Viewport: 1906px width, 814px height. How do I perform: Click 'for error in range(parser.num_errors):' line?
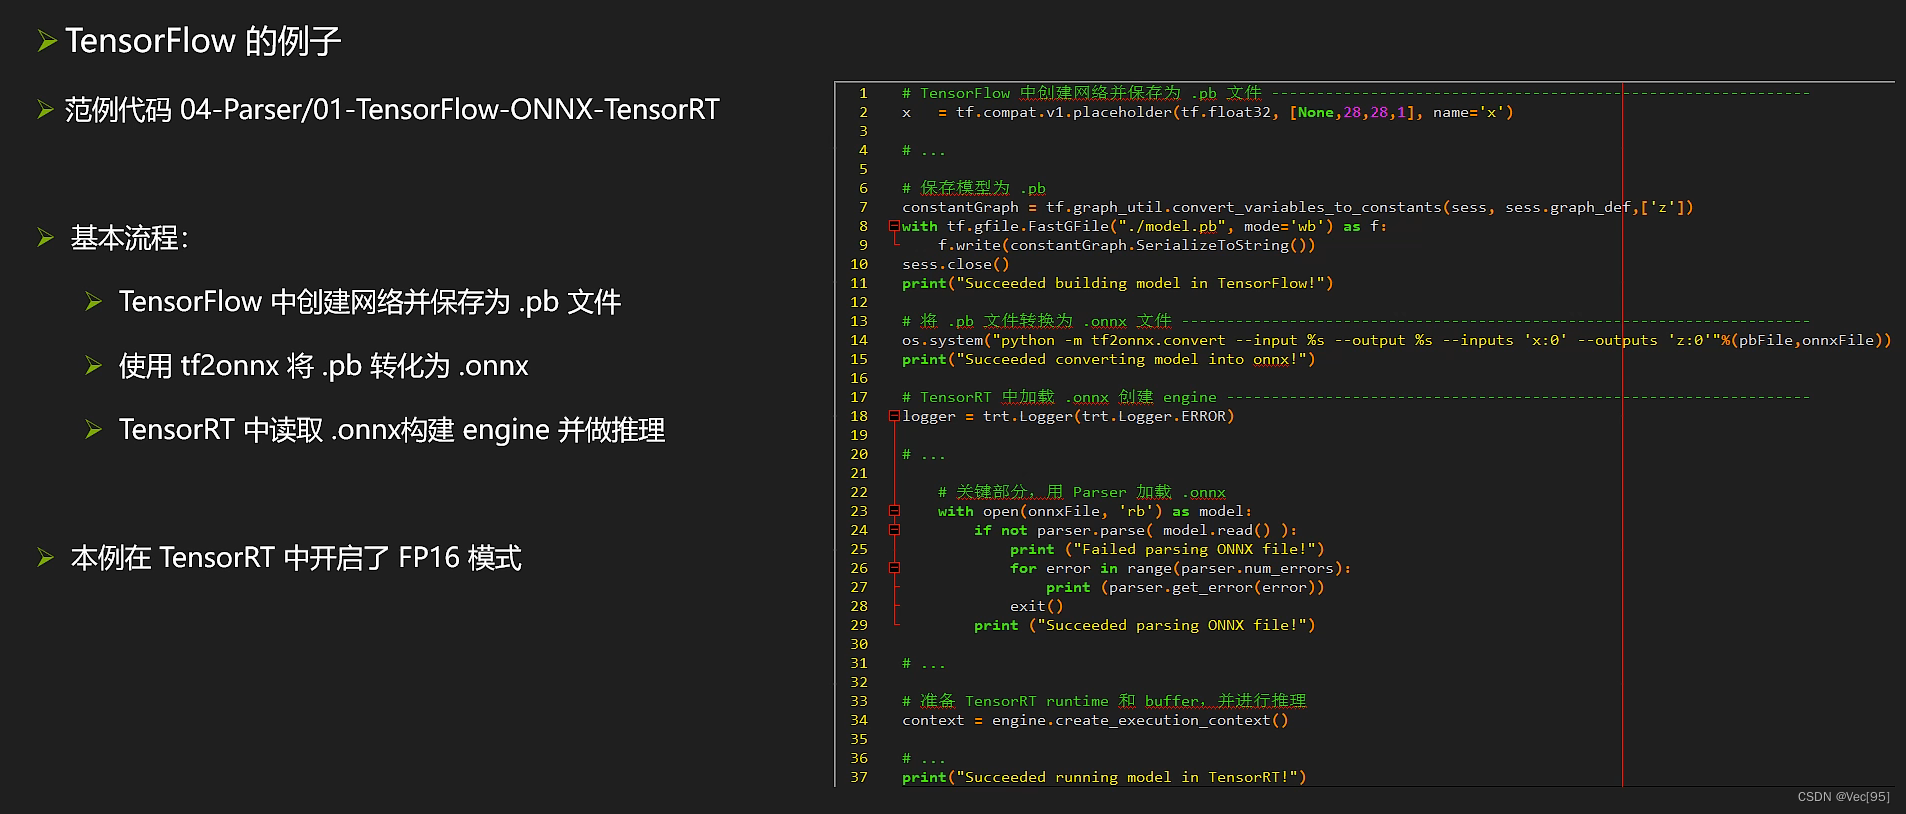click(1180, 568)
